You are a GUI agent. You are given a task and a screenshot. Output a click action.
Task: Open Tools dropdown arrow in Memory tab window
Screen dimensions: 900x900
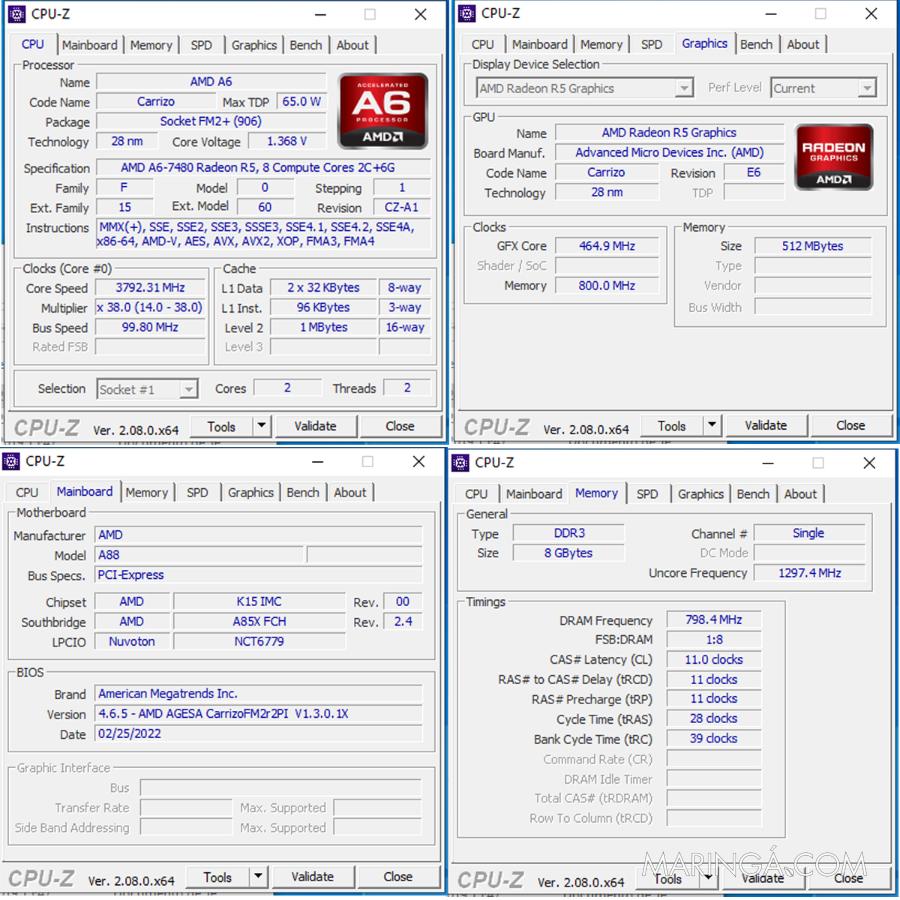pyautogui.click(x=708, y=878)
